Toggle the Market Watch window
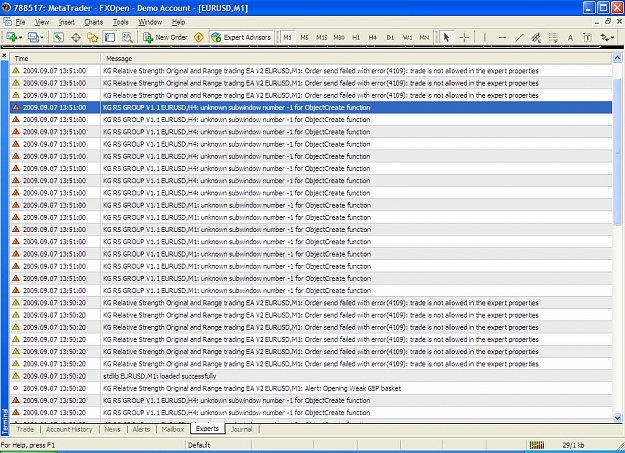Screen dimensions: 625x453 (59, 37)
